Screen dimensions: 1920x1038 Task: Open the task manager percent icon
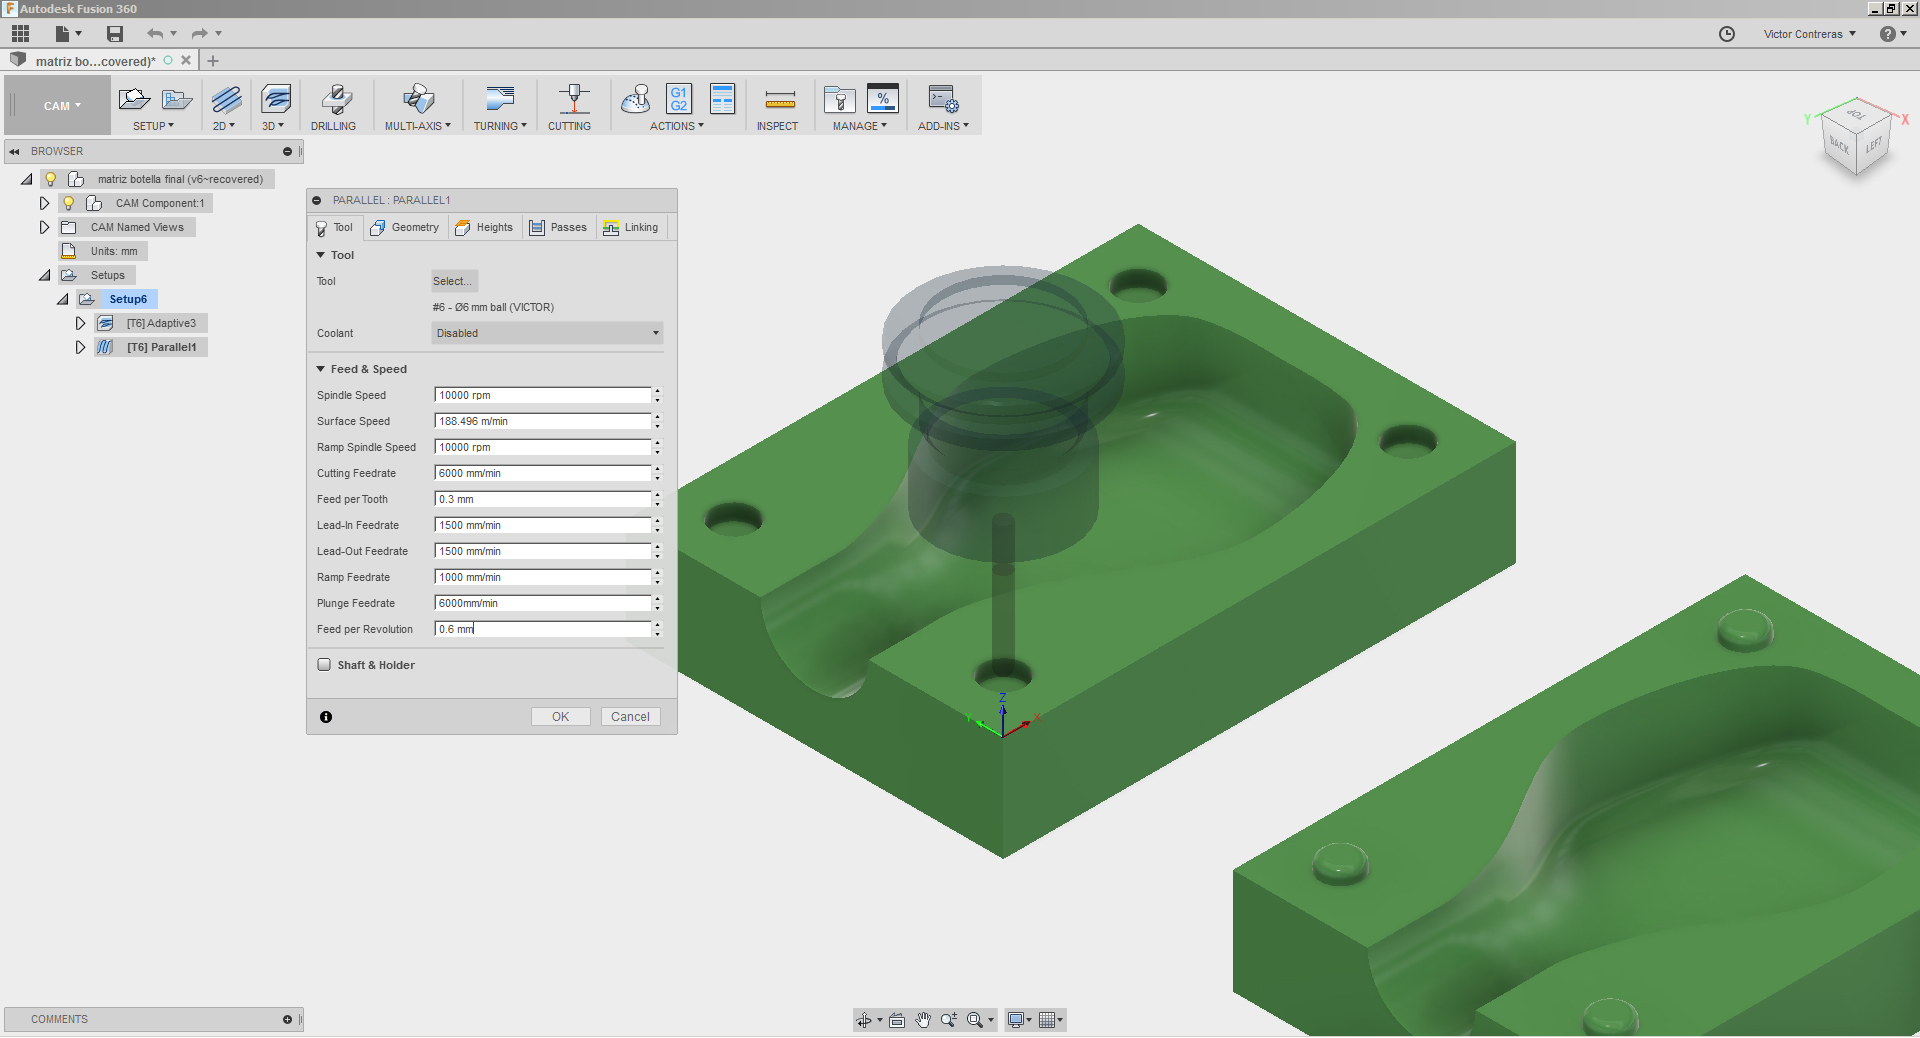tap(882, 99)
